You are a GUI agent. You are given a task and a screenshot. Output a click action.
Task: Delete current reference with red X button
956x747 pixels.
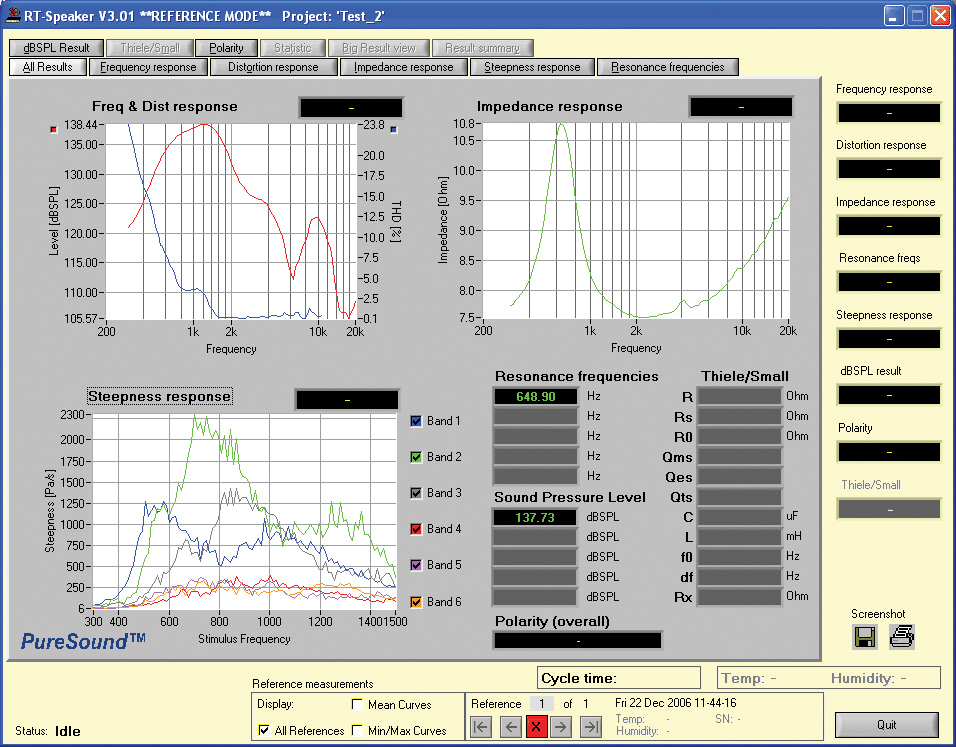coord(537,727)
